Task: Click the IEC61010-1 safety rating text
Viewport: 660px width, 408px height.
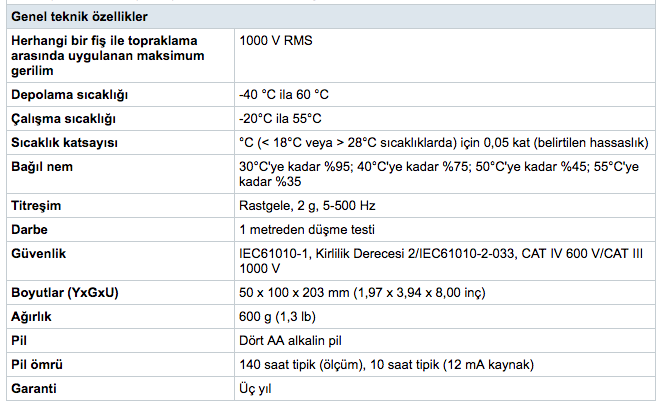Action: [430, 253]
